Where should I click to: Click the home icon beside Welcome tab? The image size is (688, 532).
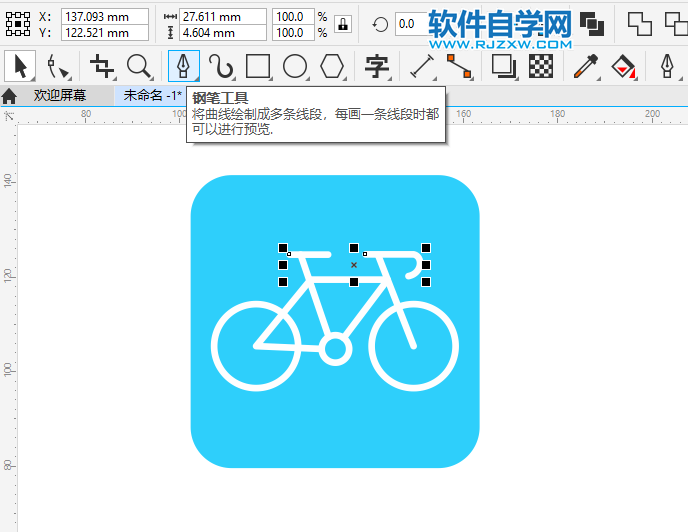(x=9, y=96)
